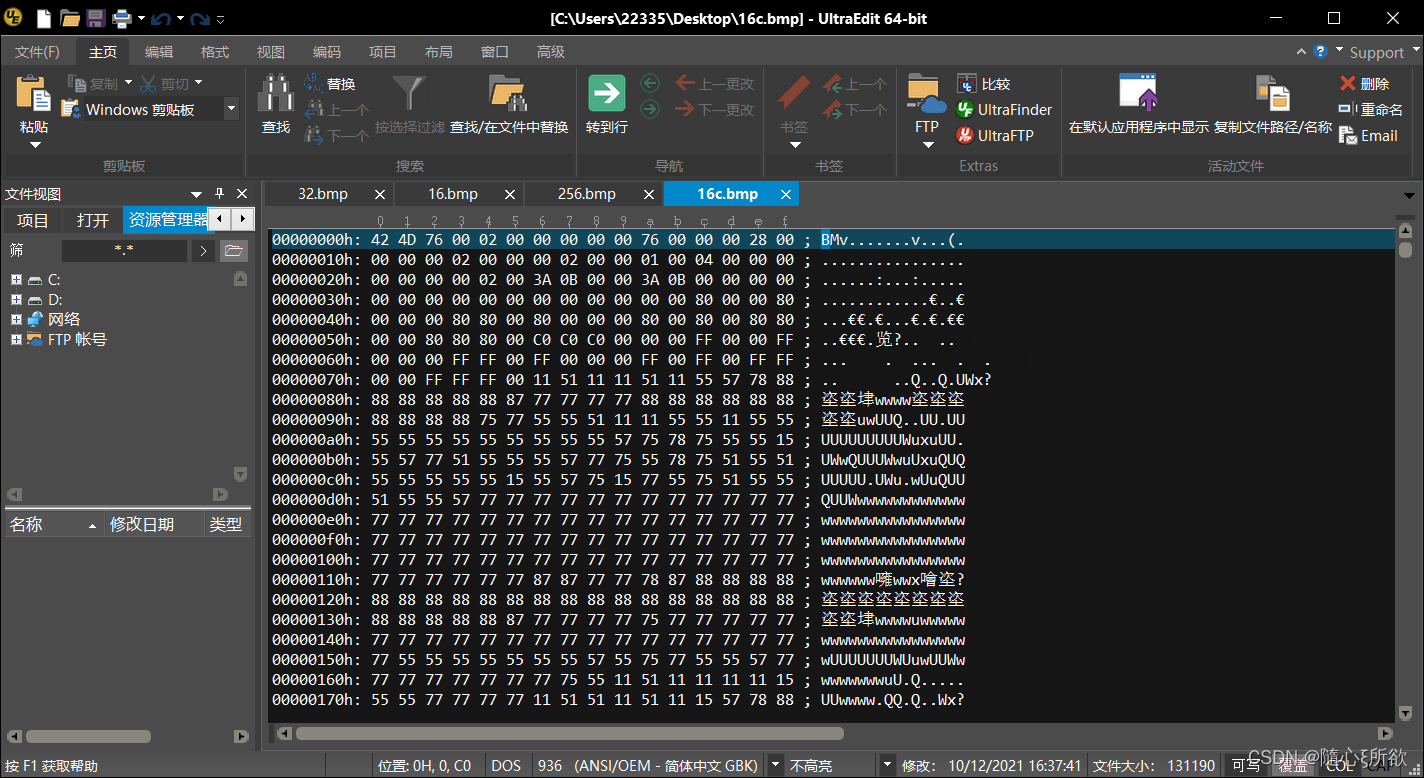Select the 打开 tab in File View

click(x=93, y=220)
